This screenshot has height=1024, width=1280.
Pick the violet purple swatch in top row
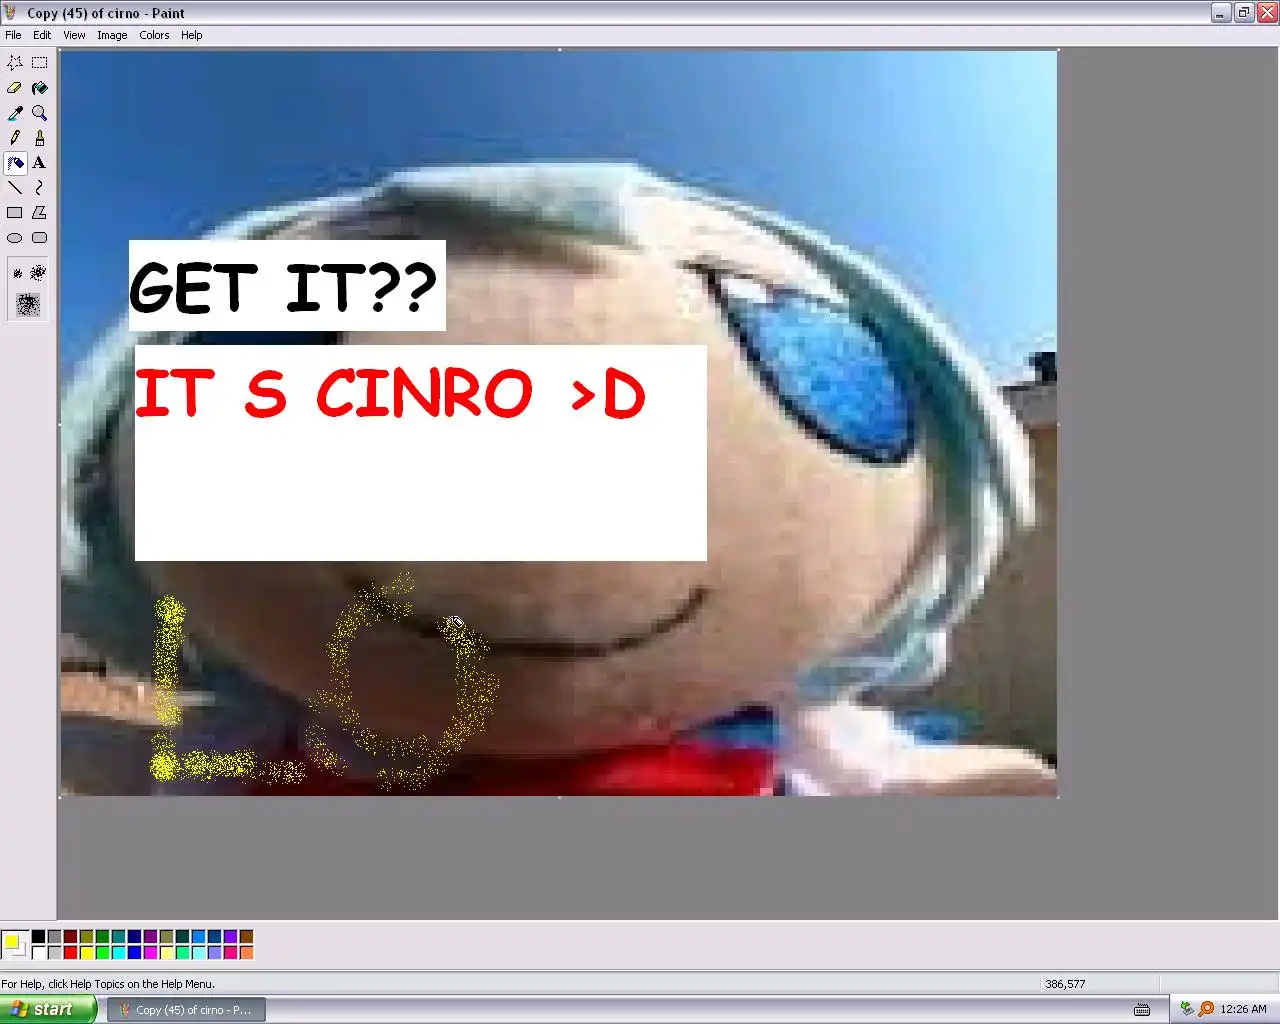point(230,937)
